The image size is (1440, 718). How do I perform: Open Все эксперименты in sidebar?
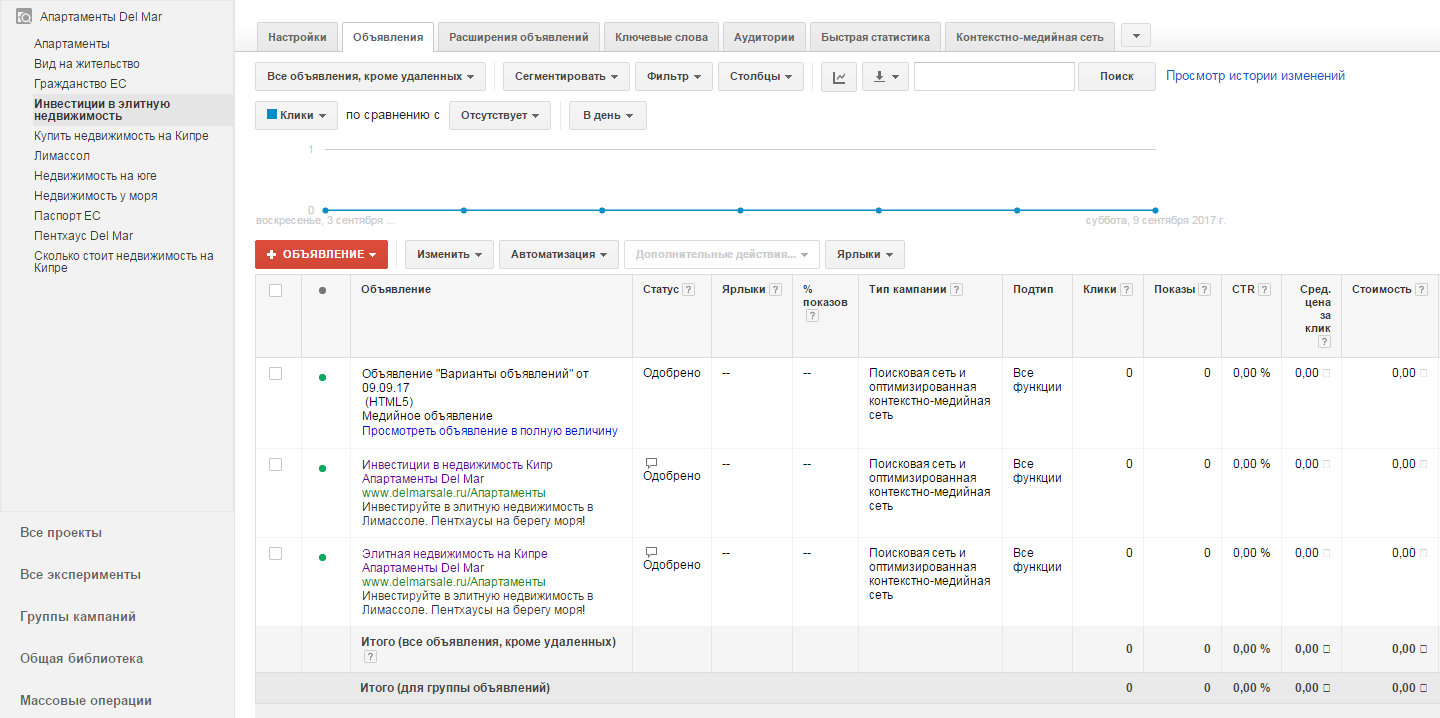pyautogui.click(x=80, y=575)
